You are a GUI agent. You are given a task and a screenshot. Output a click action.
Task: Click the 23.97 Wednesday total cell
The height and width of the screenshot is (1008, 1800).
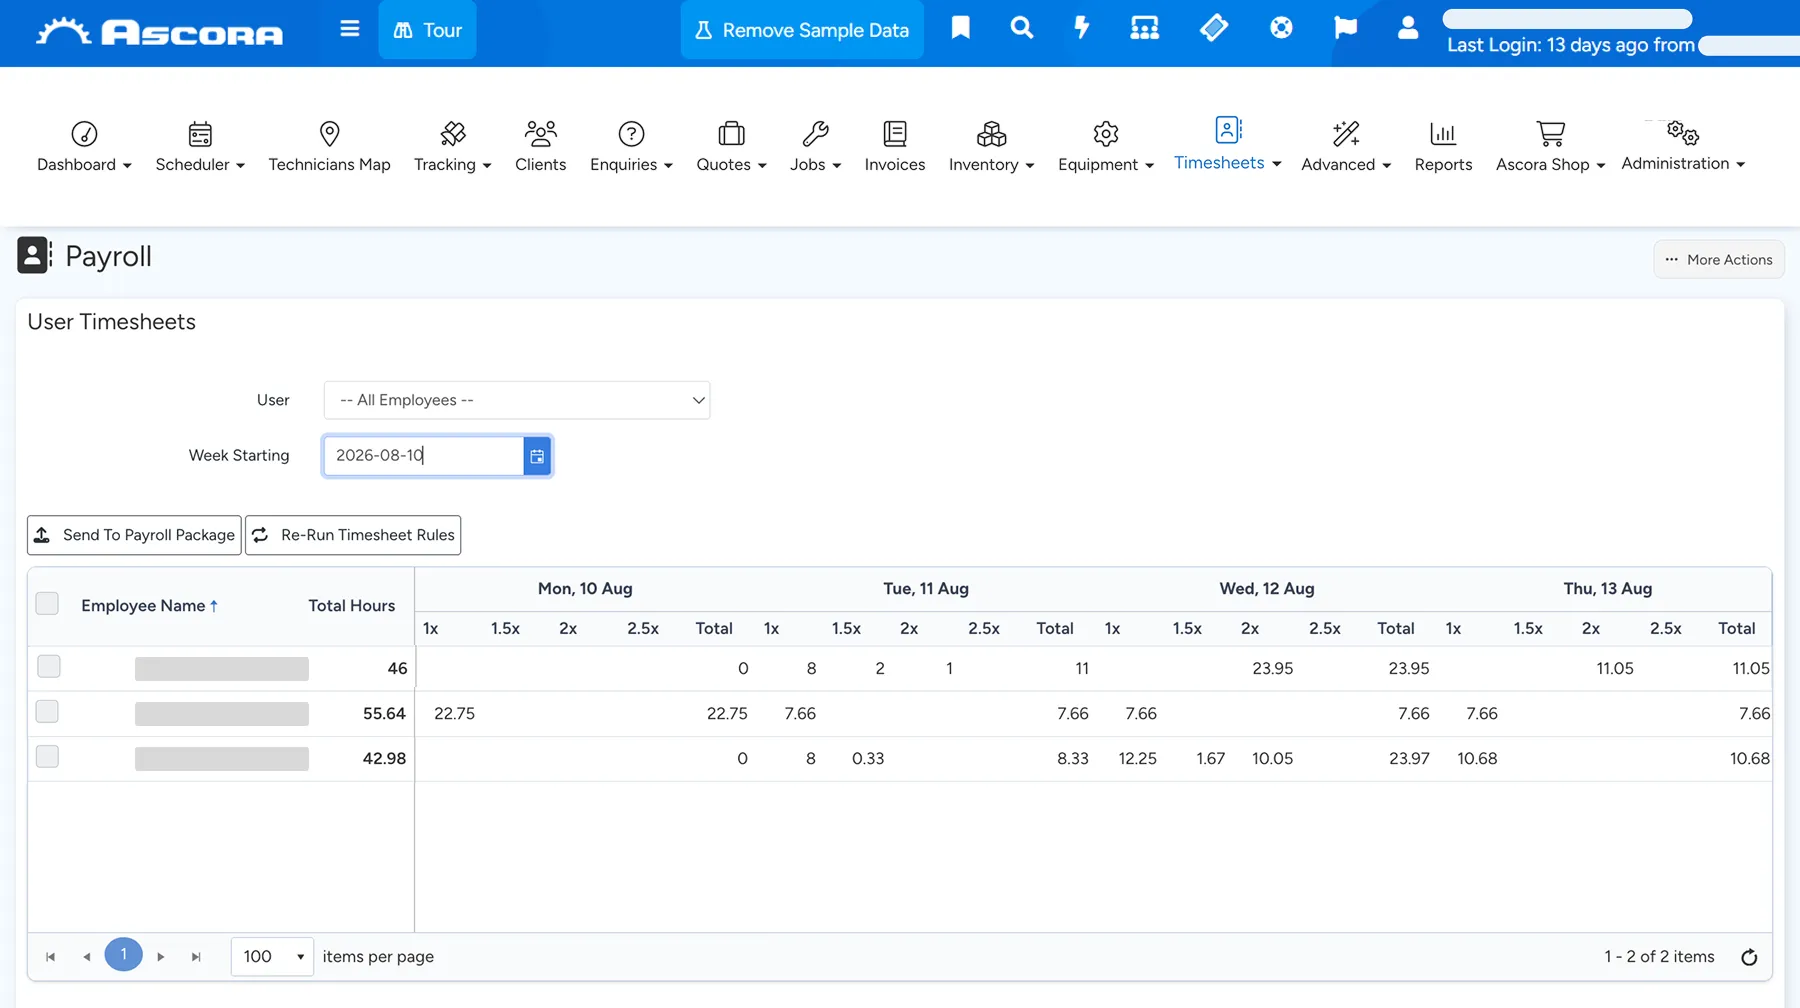(x=1409, y=759)
